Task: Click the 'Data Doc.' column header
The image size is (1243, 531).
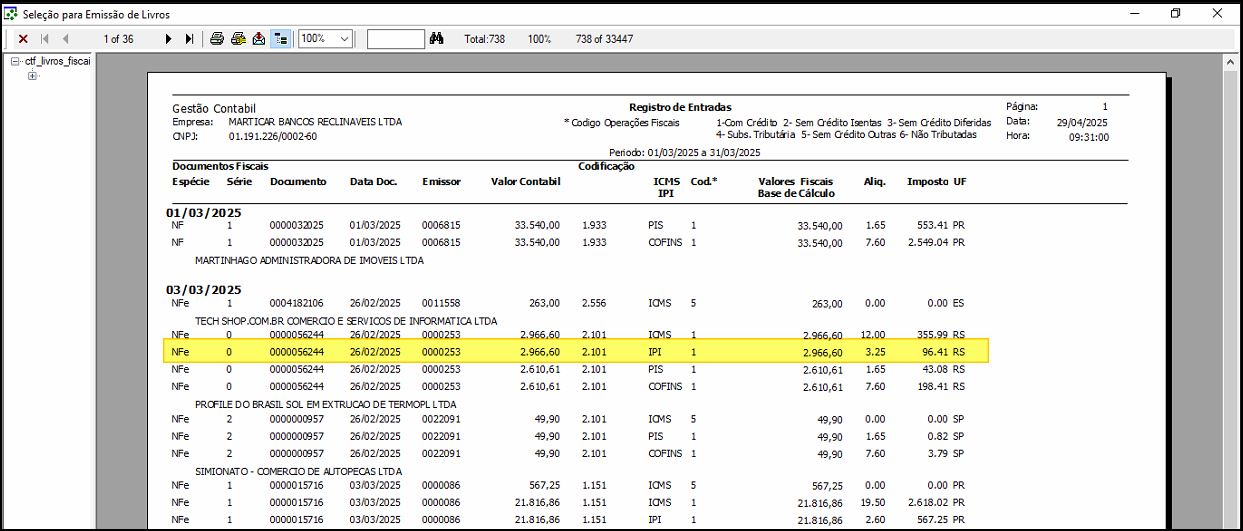Action: pos(373,182)
